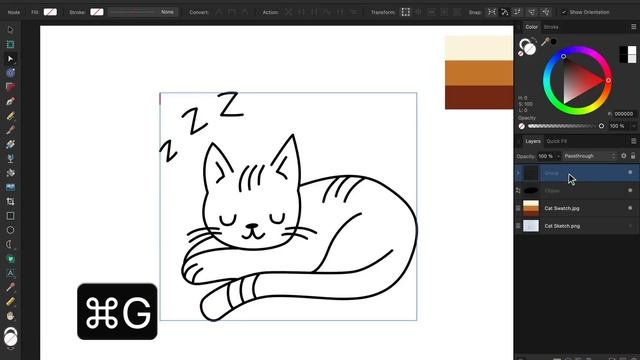Toggle visibility of Cat Sketch.png layer
The height and width of the screenshot is (360, 640).
click(x=630, y=226)
